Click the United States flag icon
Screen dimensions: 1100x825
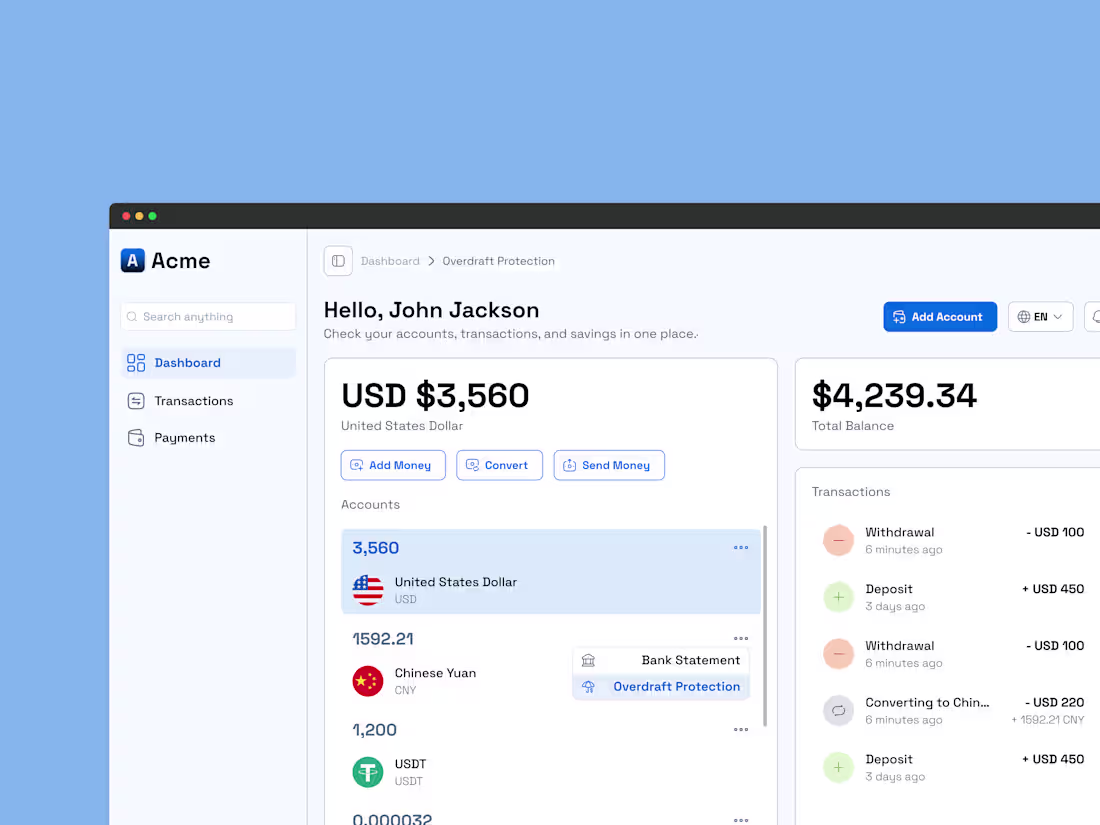click(x=368, y=590)
